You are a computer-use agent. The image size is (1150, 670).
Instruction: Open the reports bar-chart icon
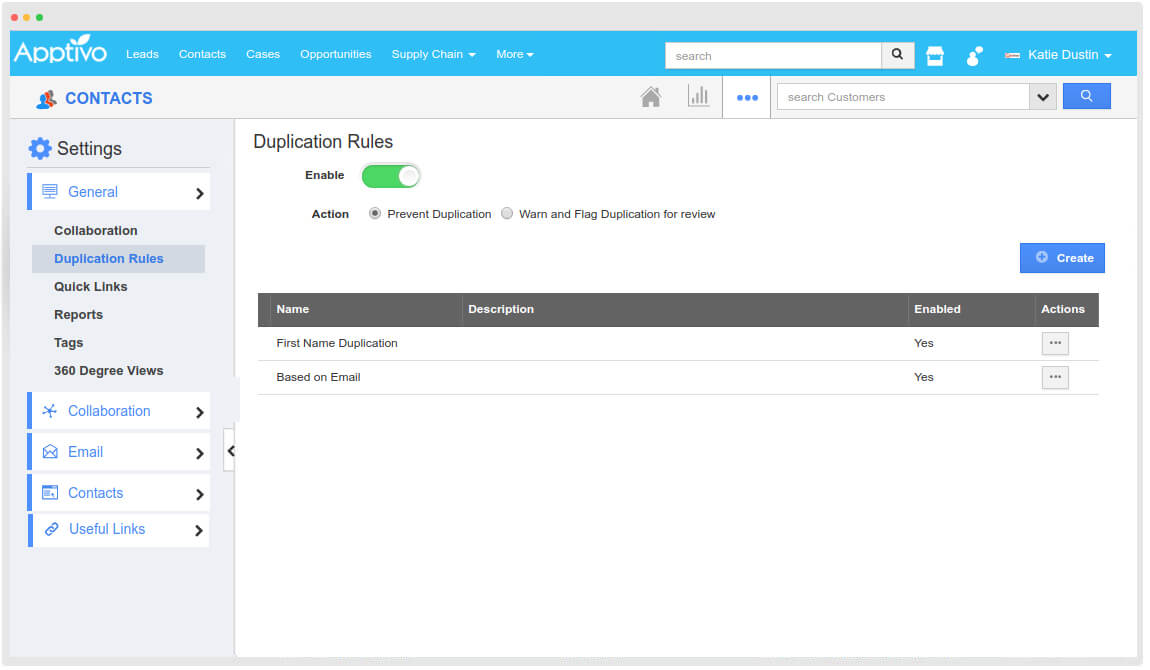coord(699,96)
